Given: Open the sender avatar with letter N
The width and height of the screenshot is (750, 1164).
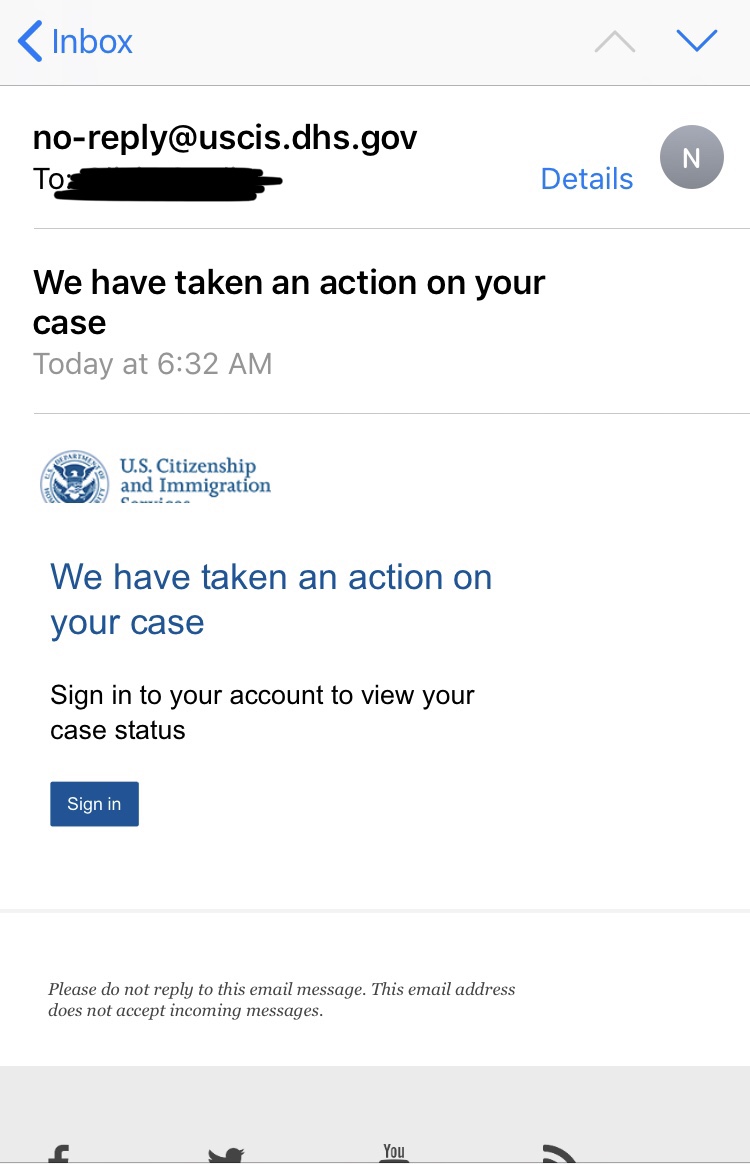Looking at the screenshot, I should tap(691, 157).
